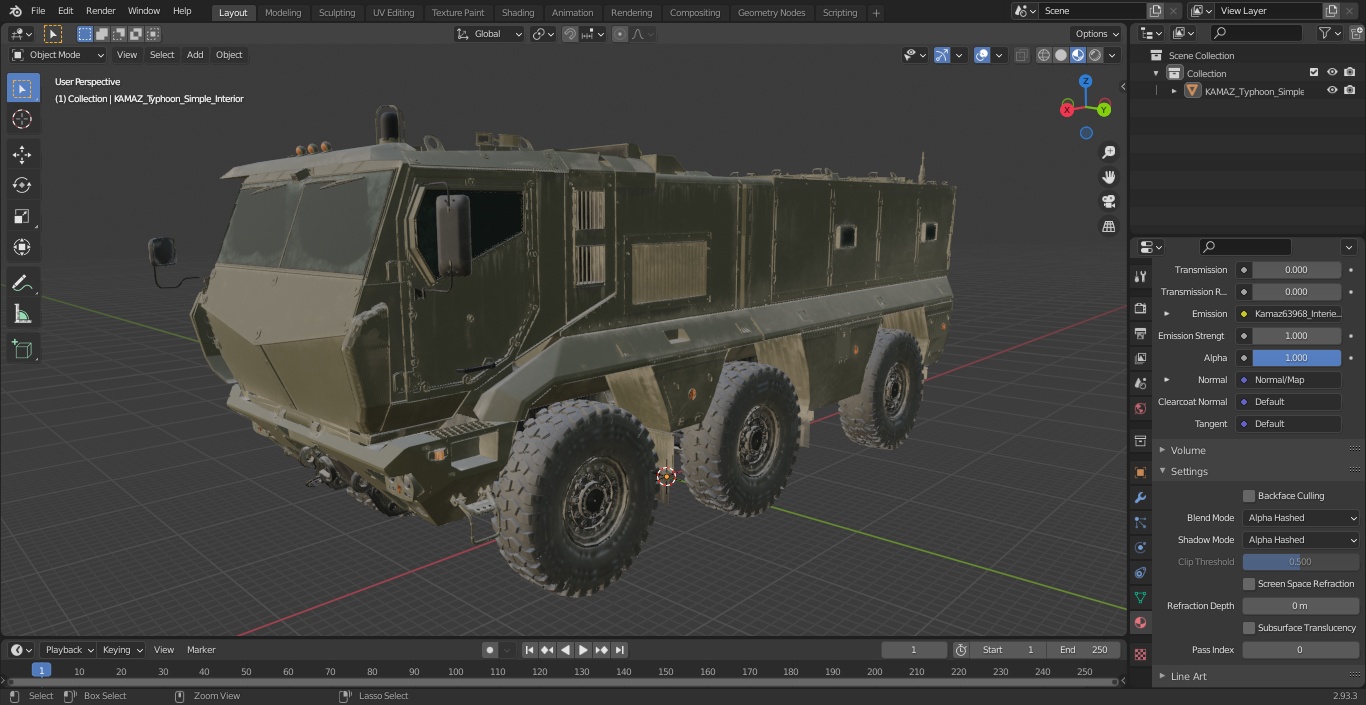Viewport: 1366px width, 705px height.
Task: Select the Cursor tool in toolbar
Action: pos(22,119)
